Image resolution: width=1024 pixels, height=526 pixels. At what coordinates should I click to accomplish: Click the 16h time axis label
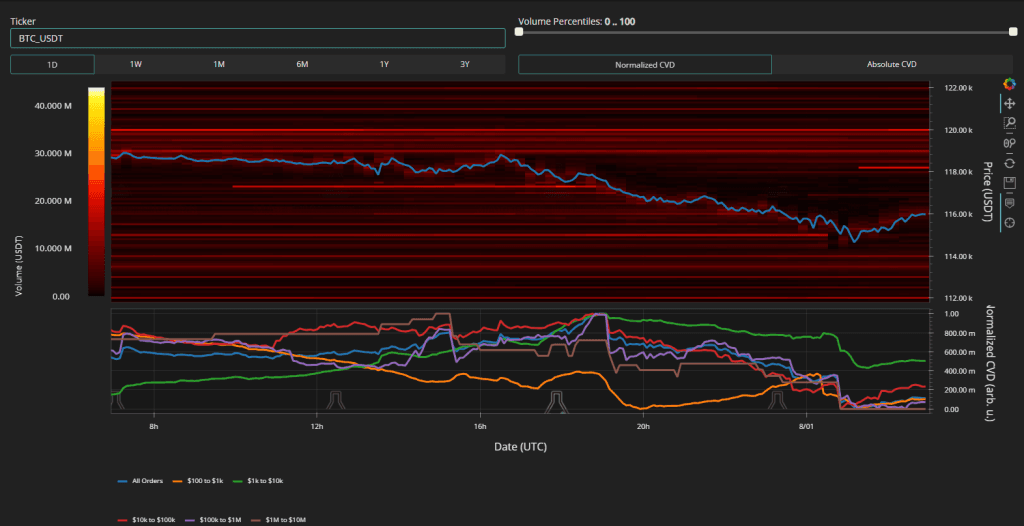[481, 426]
